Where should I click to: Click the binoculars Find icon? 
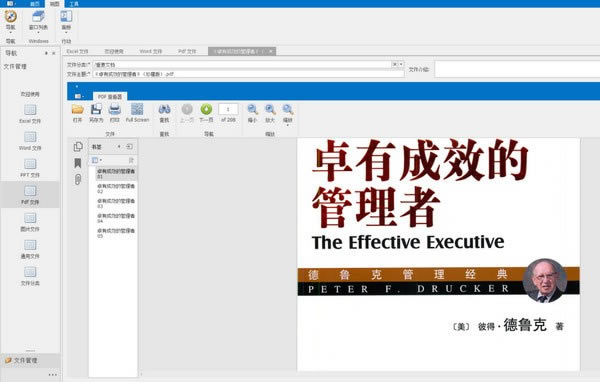tap(164, 109)
